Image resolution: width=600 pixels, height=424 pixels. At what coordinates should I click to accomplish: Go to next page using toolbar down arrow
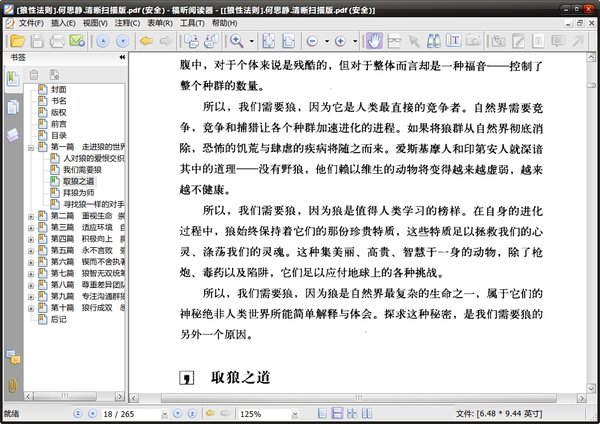pyautogui.click(x=123, y=41)
